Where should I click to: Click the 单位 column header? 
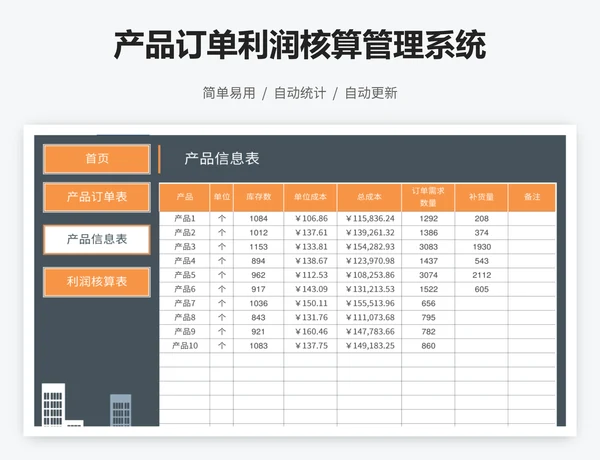(x=222, y=197)
